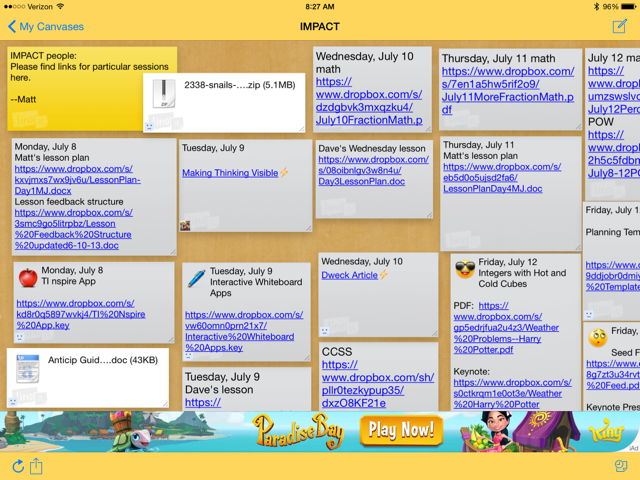Open the share icon in bottom toolbar
The image size is (640, 480).
pyautogui.click(x=36, y=466)
